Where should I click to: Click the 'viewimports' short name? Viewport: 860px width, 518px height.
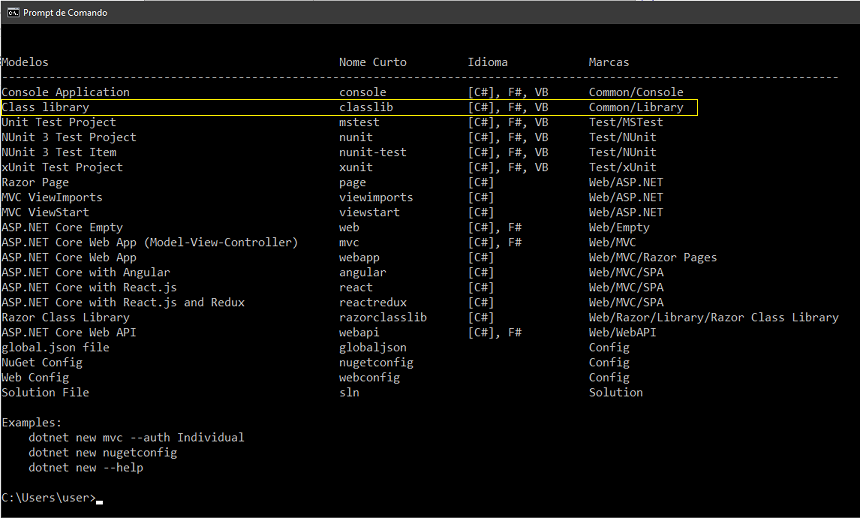click(376, 197)
